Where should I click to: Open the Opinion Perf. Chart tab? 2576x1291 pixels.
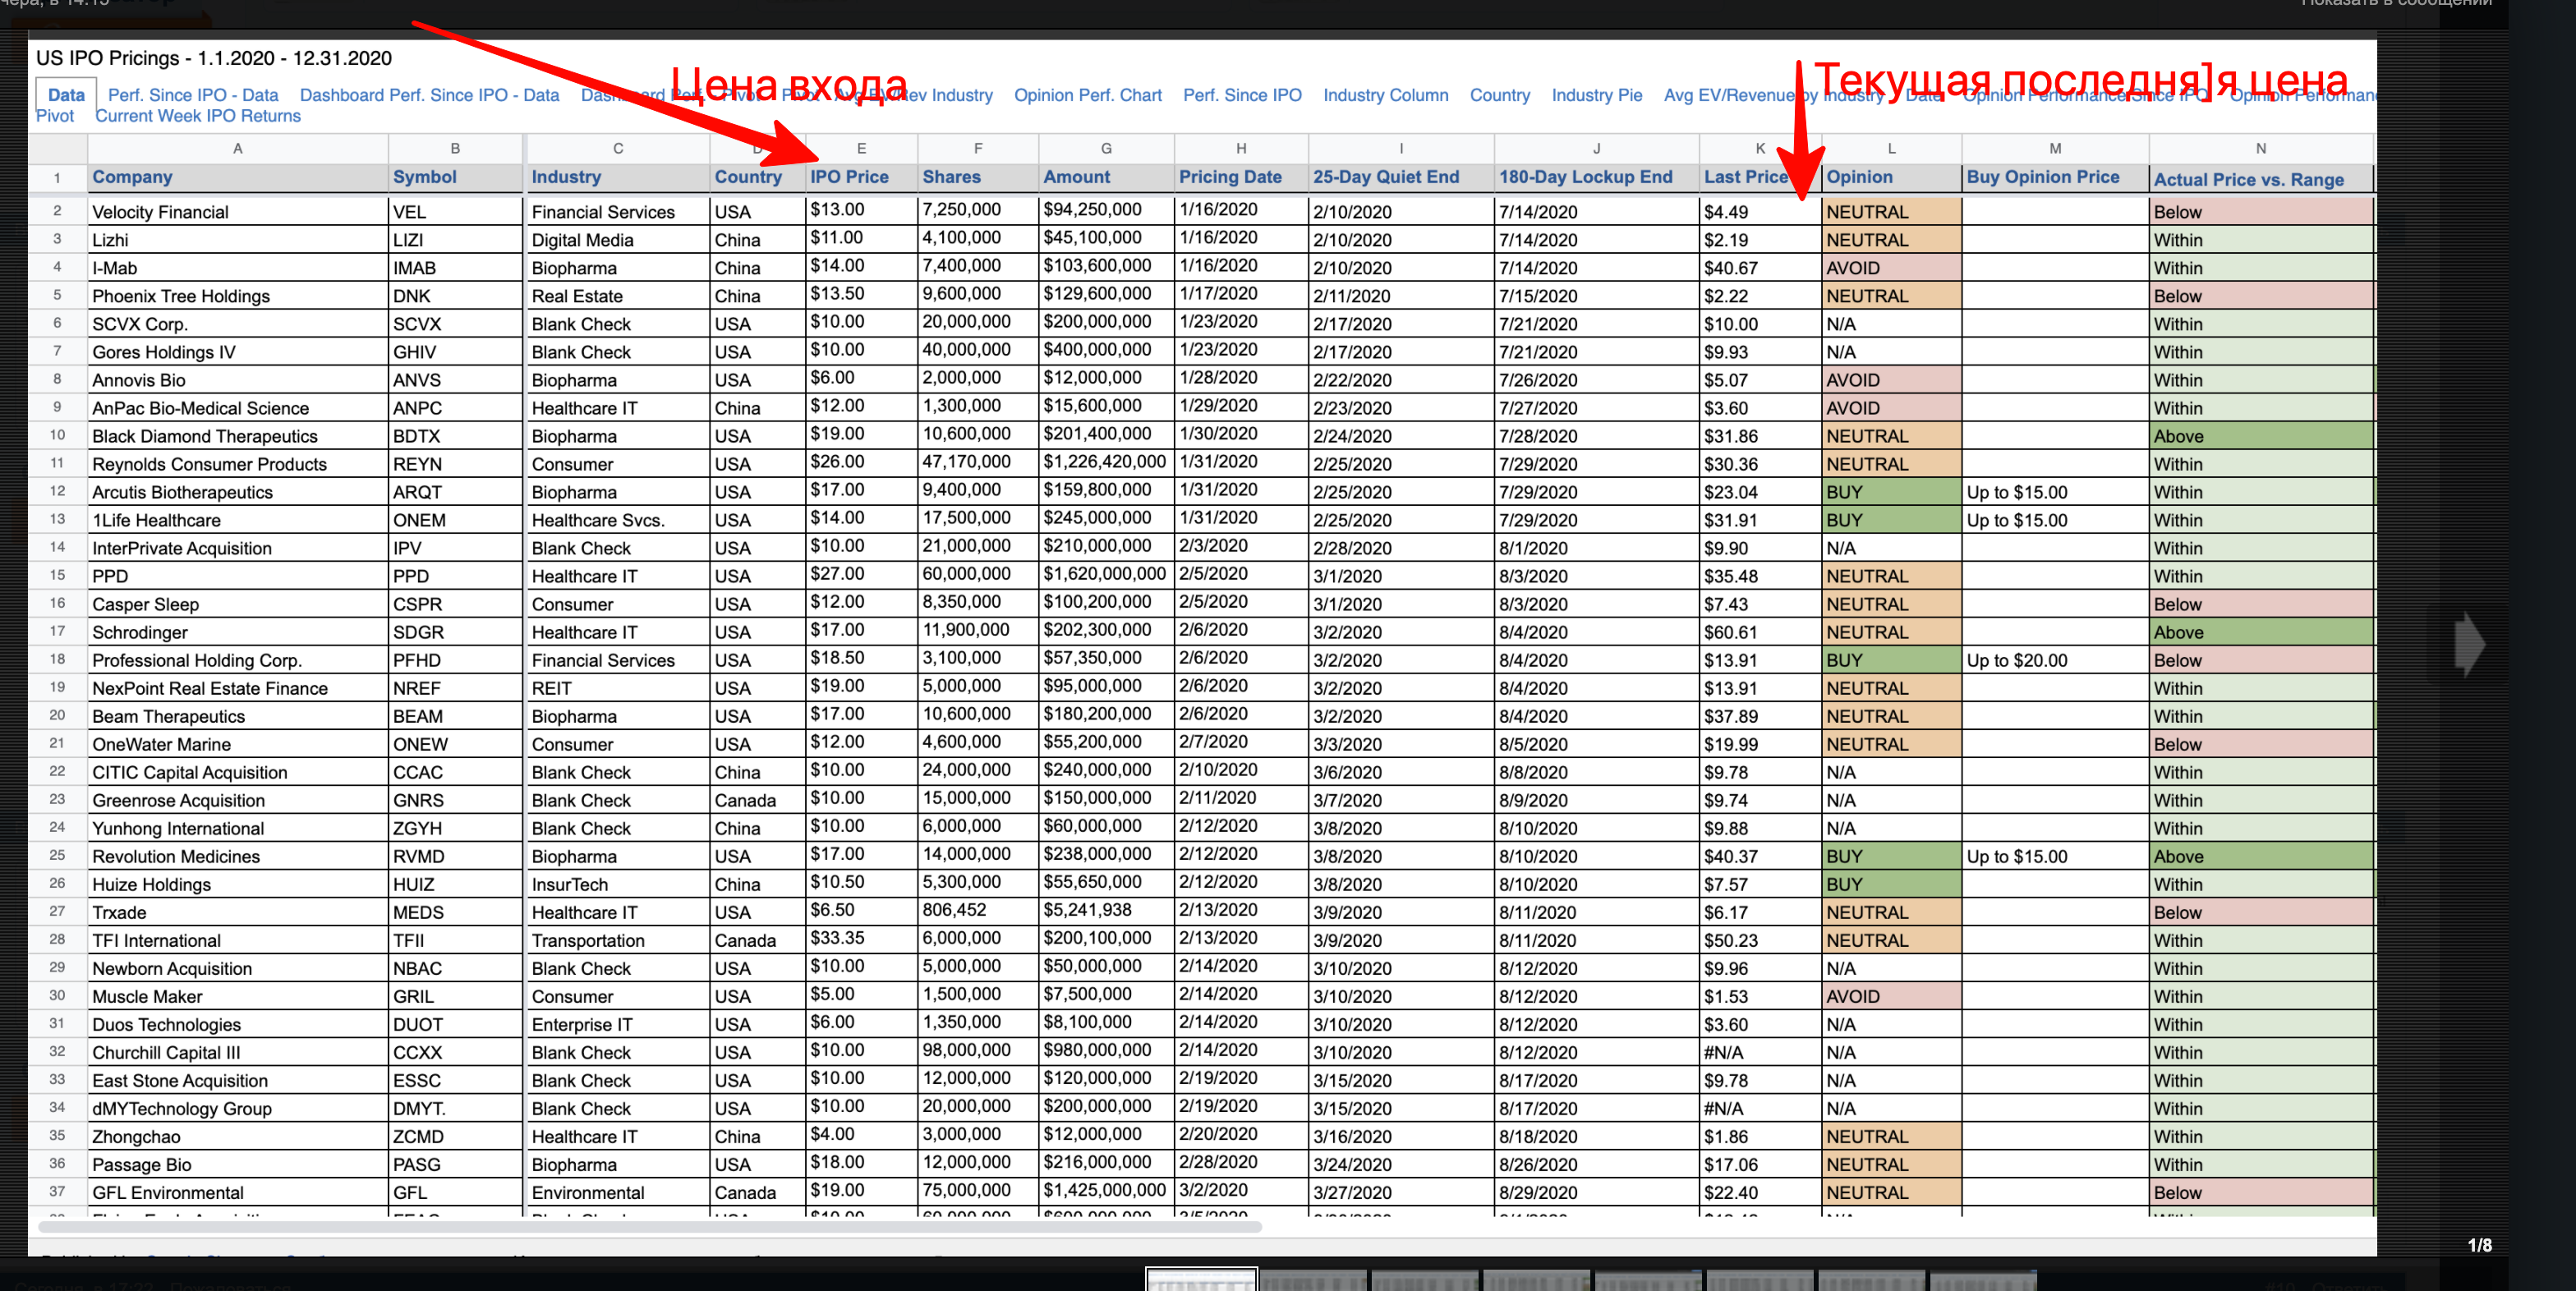click(1087, 95)
